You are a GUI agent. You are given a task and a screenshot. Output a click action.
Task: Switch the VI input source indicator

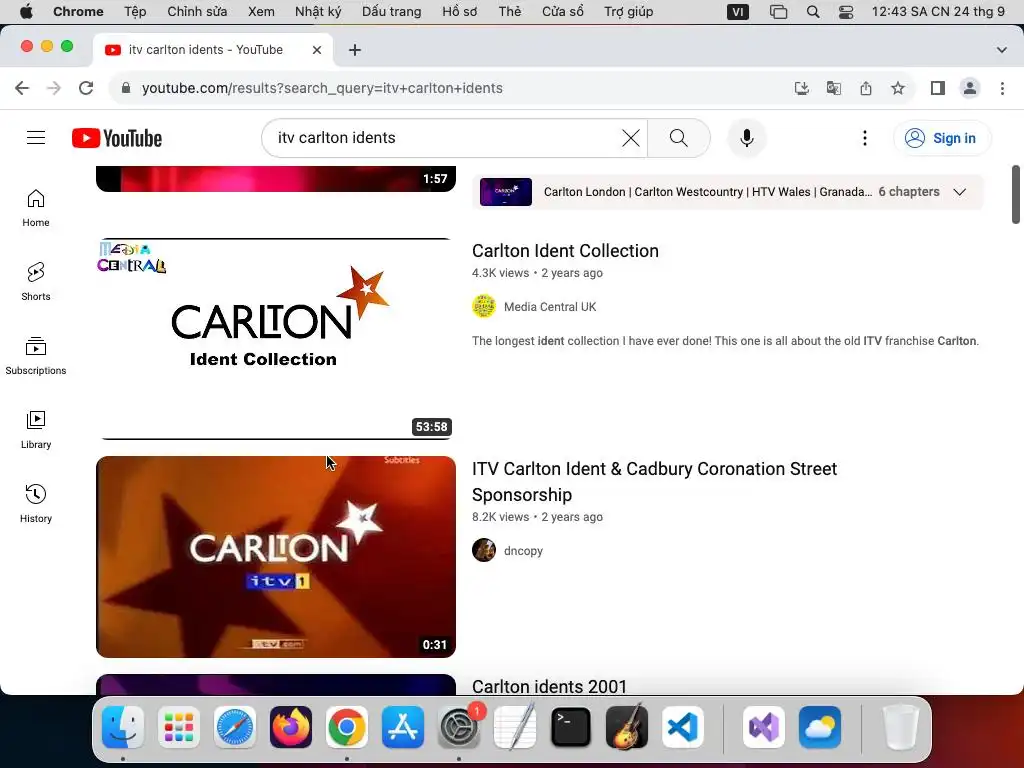click(x=737, y=12)
